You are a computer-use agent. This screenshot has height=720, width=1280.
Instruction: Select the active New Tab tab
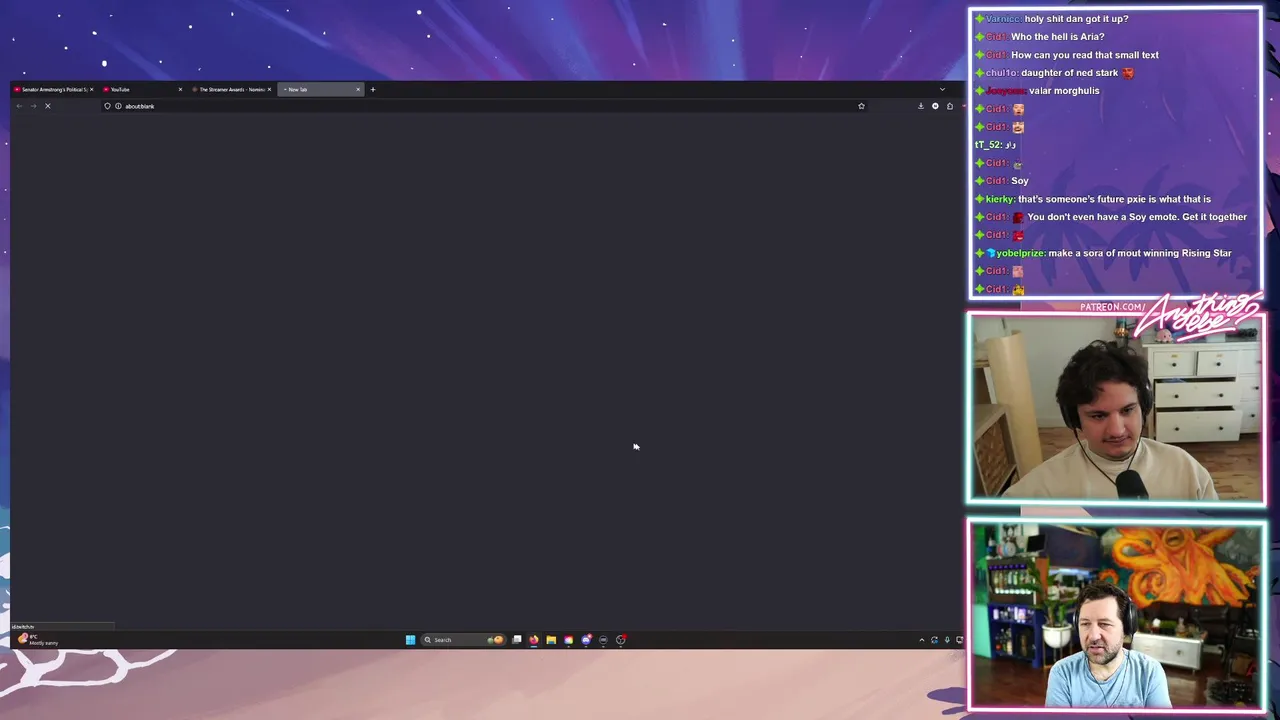pyautogui.click(x=318, y=89)
